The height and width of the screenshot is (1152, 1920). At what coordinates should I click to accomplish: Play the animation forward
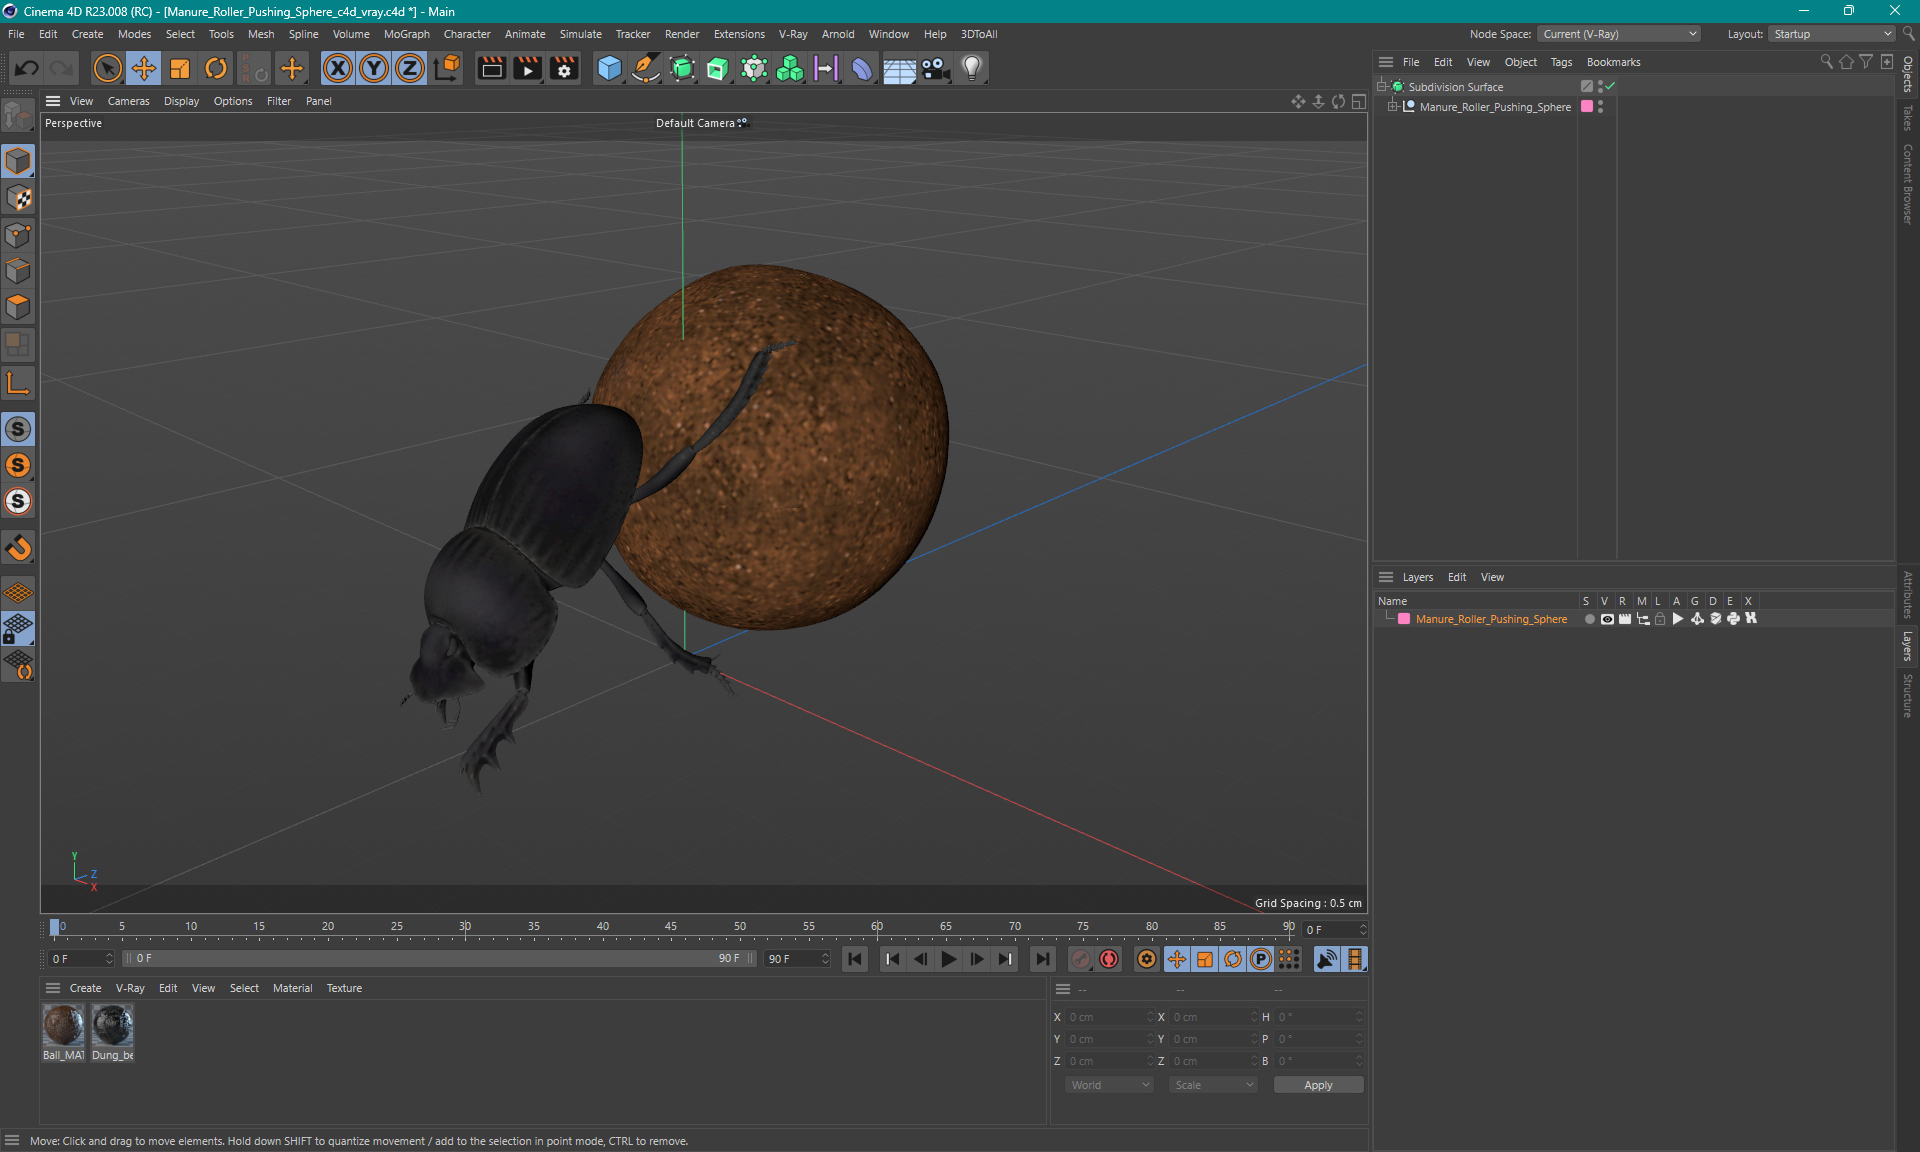948,959
